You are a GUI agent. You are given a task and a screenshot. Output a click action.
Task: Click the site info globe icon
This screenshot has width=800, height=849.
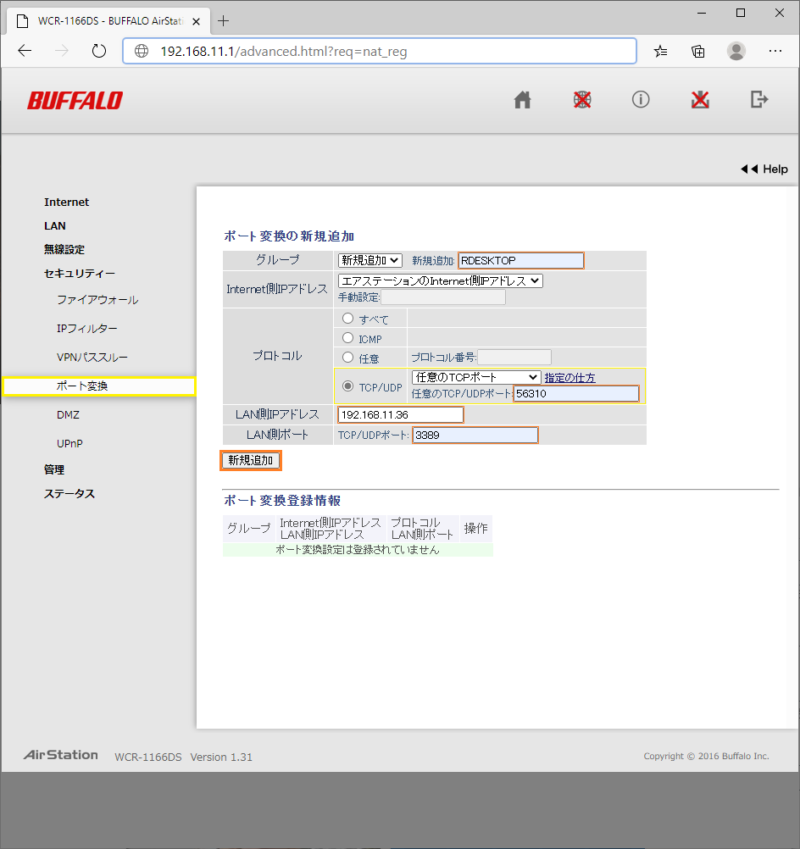[141, 51]
